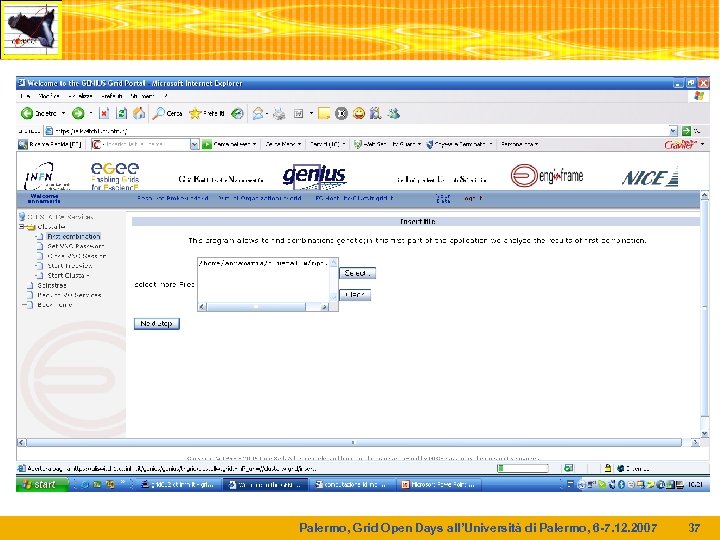
Task: Click the EGEE Enabling Grids logo
Action: pyautogui.click(x=115, y=176)
